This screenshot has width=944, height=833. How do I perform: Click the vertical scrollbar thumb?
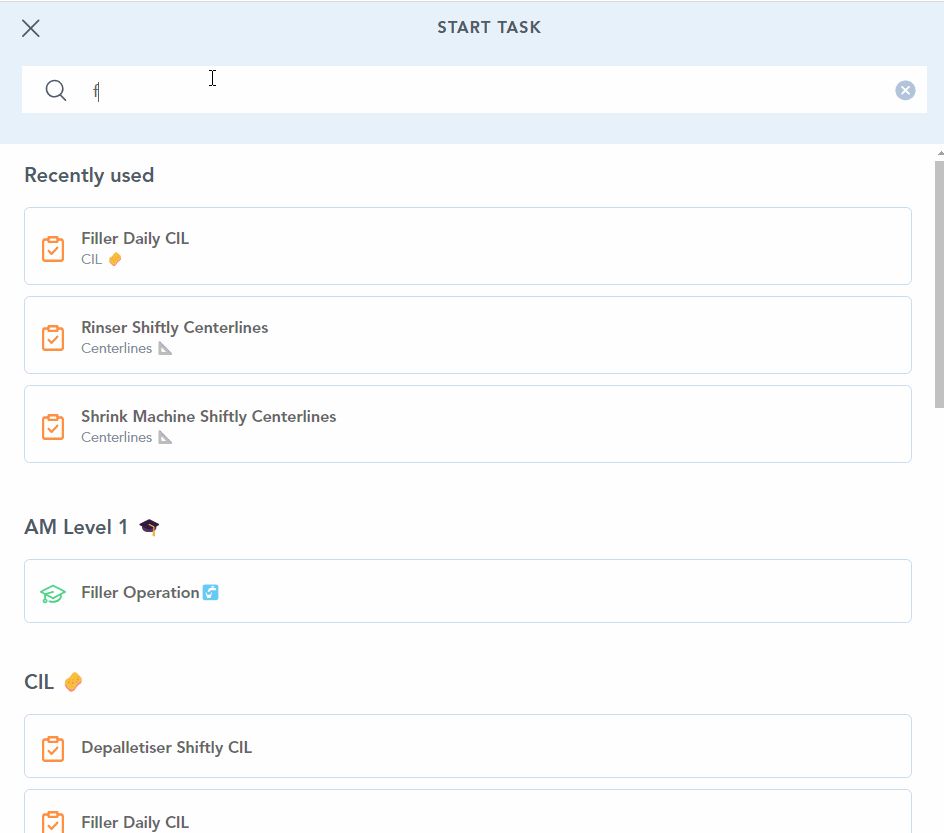coord(938,283)
